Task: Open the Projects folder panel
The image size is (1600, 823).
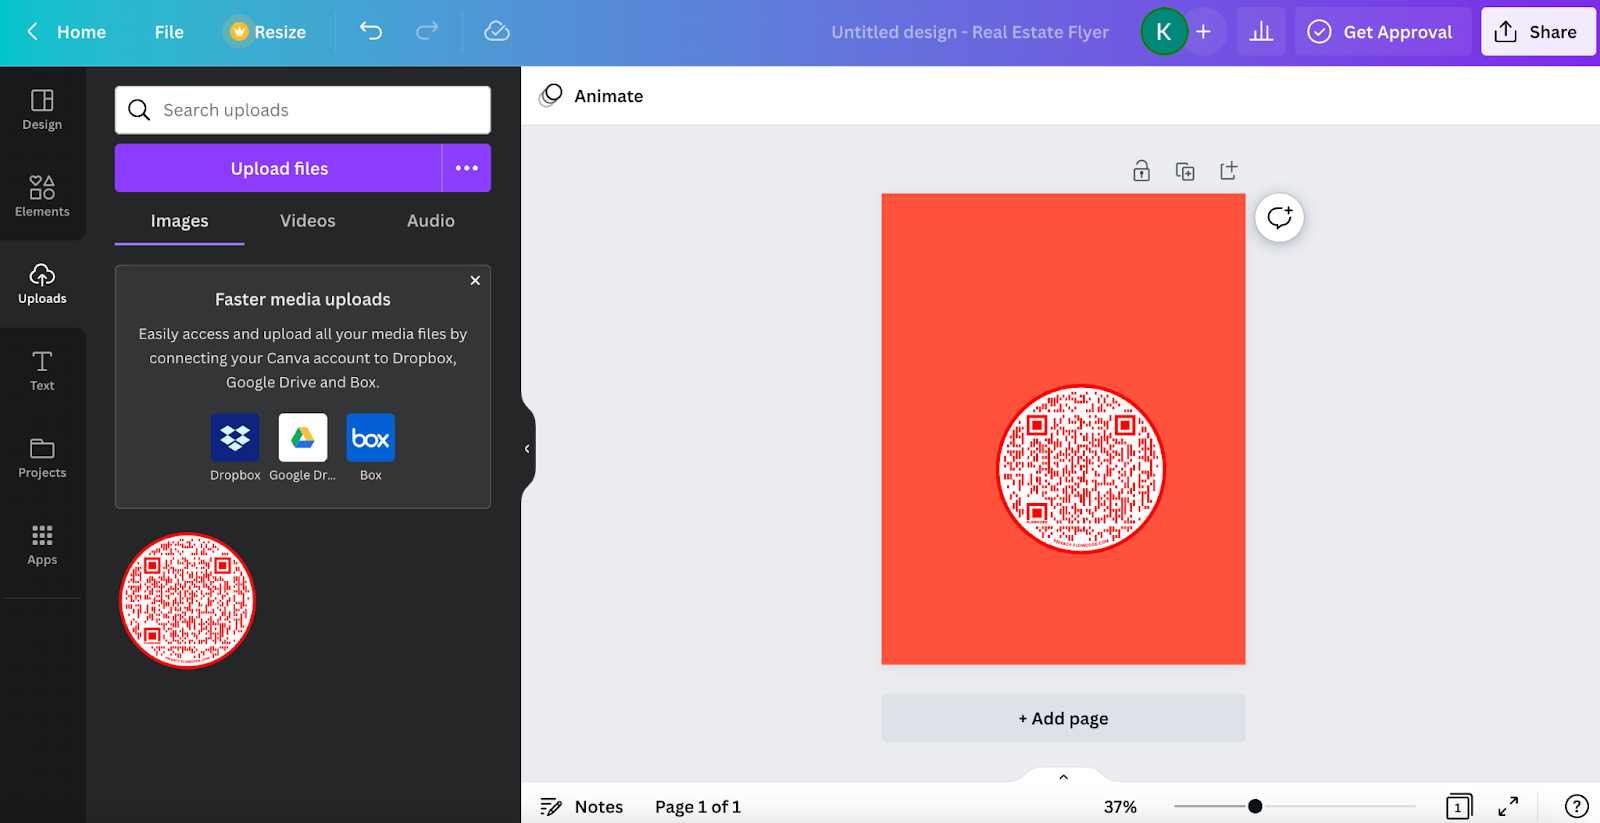Action: [x=42, y=458]
